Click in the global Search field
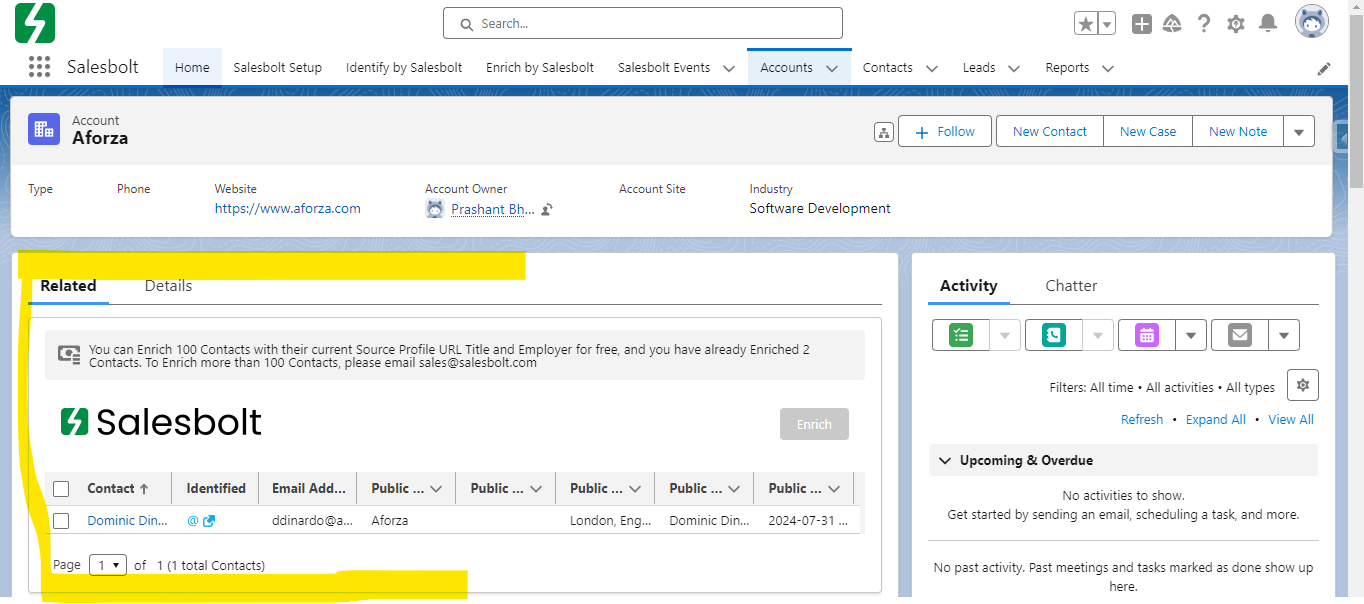Viewport: 1364px width, 604px height. (x=643, y=23)
